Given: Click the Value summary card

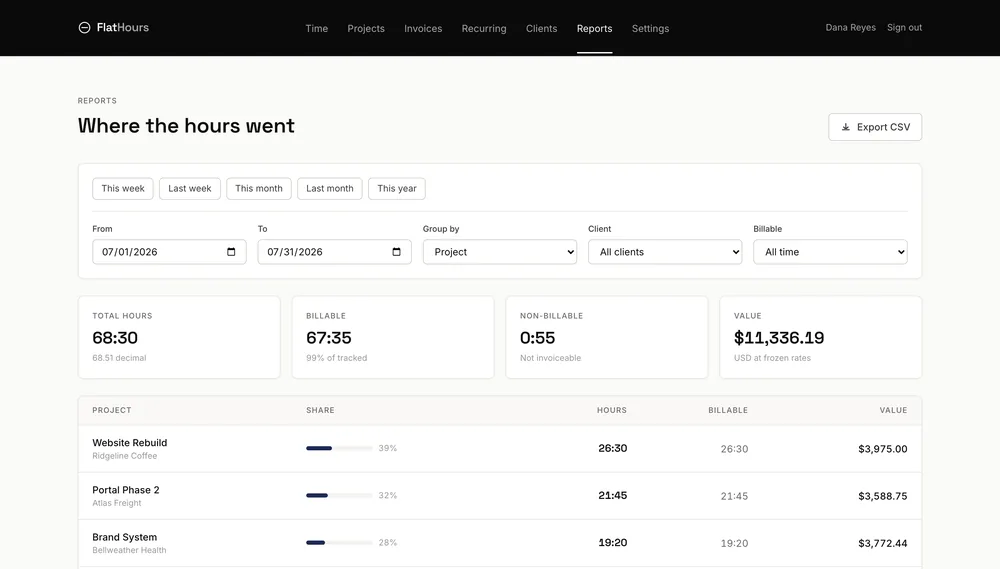Looking at the screenshot, I should pyautogui.click(x=820, y=337).
